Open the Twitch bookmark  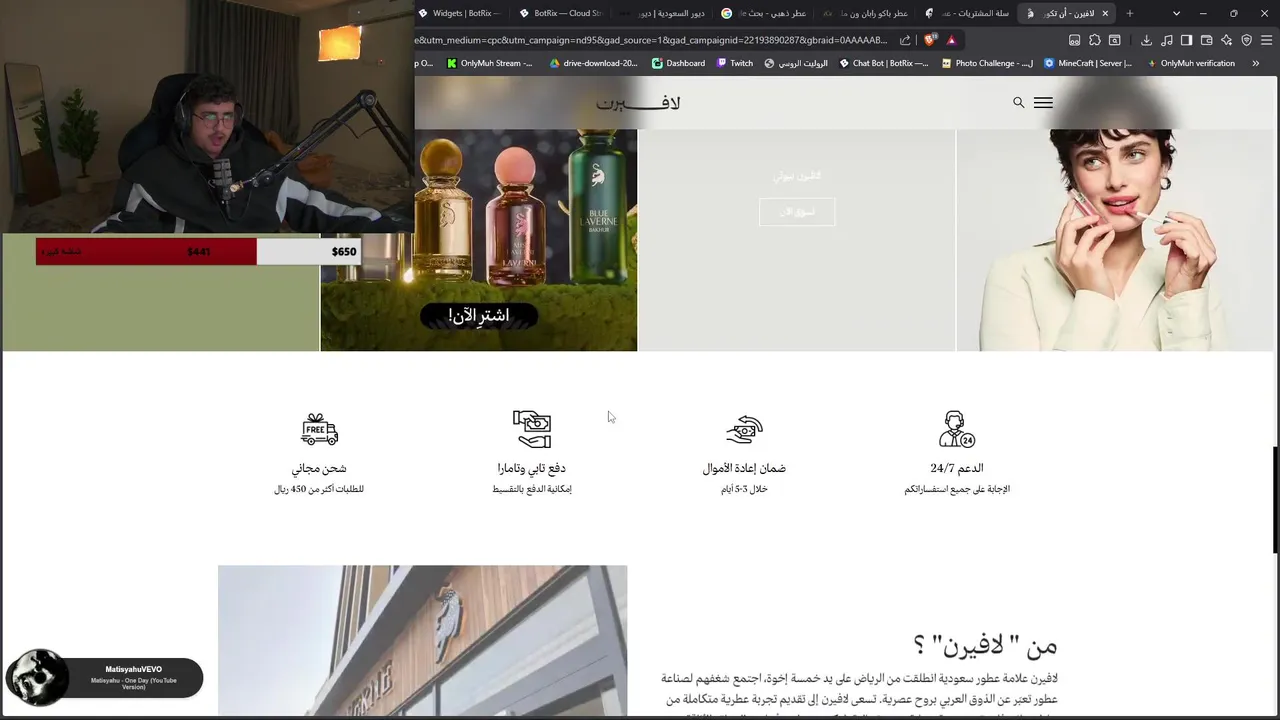[735, 63]
